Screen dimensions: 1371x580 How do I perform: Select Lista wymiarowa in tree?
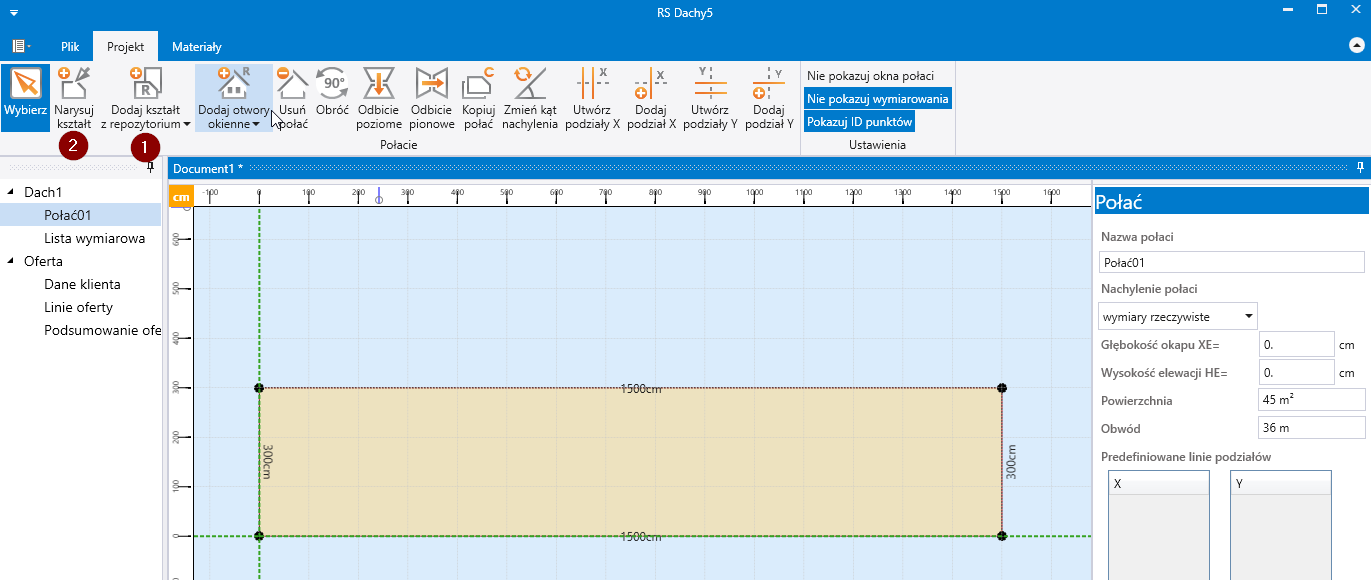click(x=94, y=238)
